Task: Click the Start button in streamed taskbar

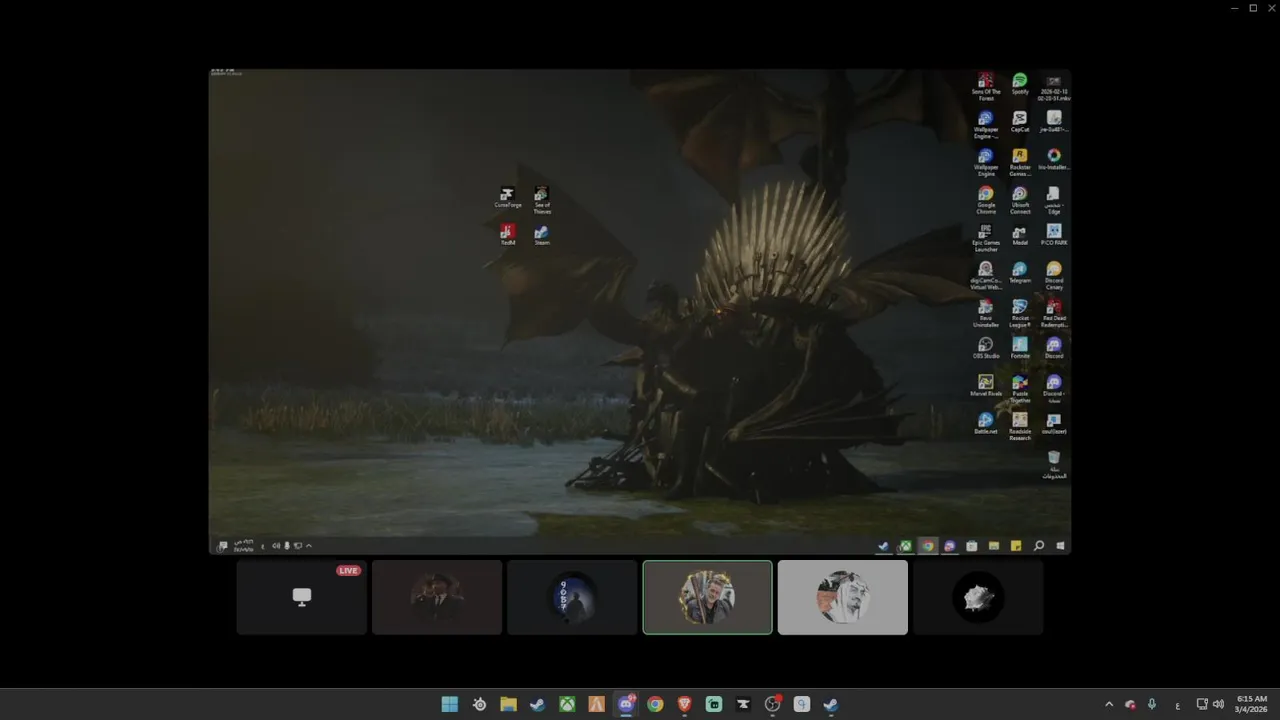Action: (x=1060, y=546)
